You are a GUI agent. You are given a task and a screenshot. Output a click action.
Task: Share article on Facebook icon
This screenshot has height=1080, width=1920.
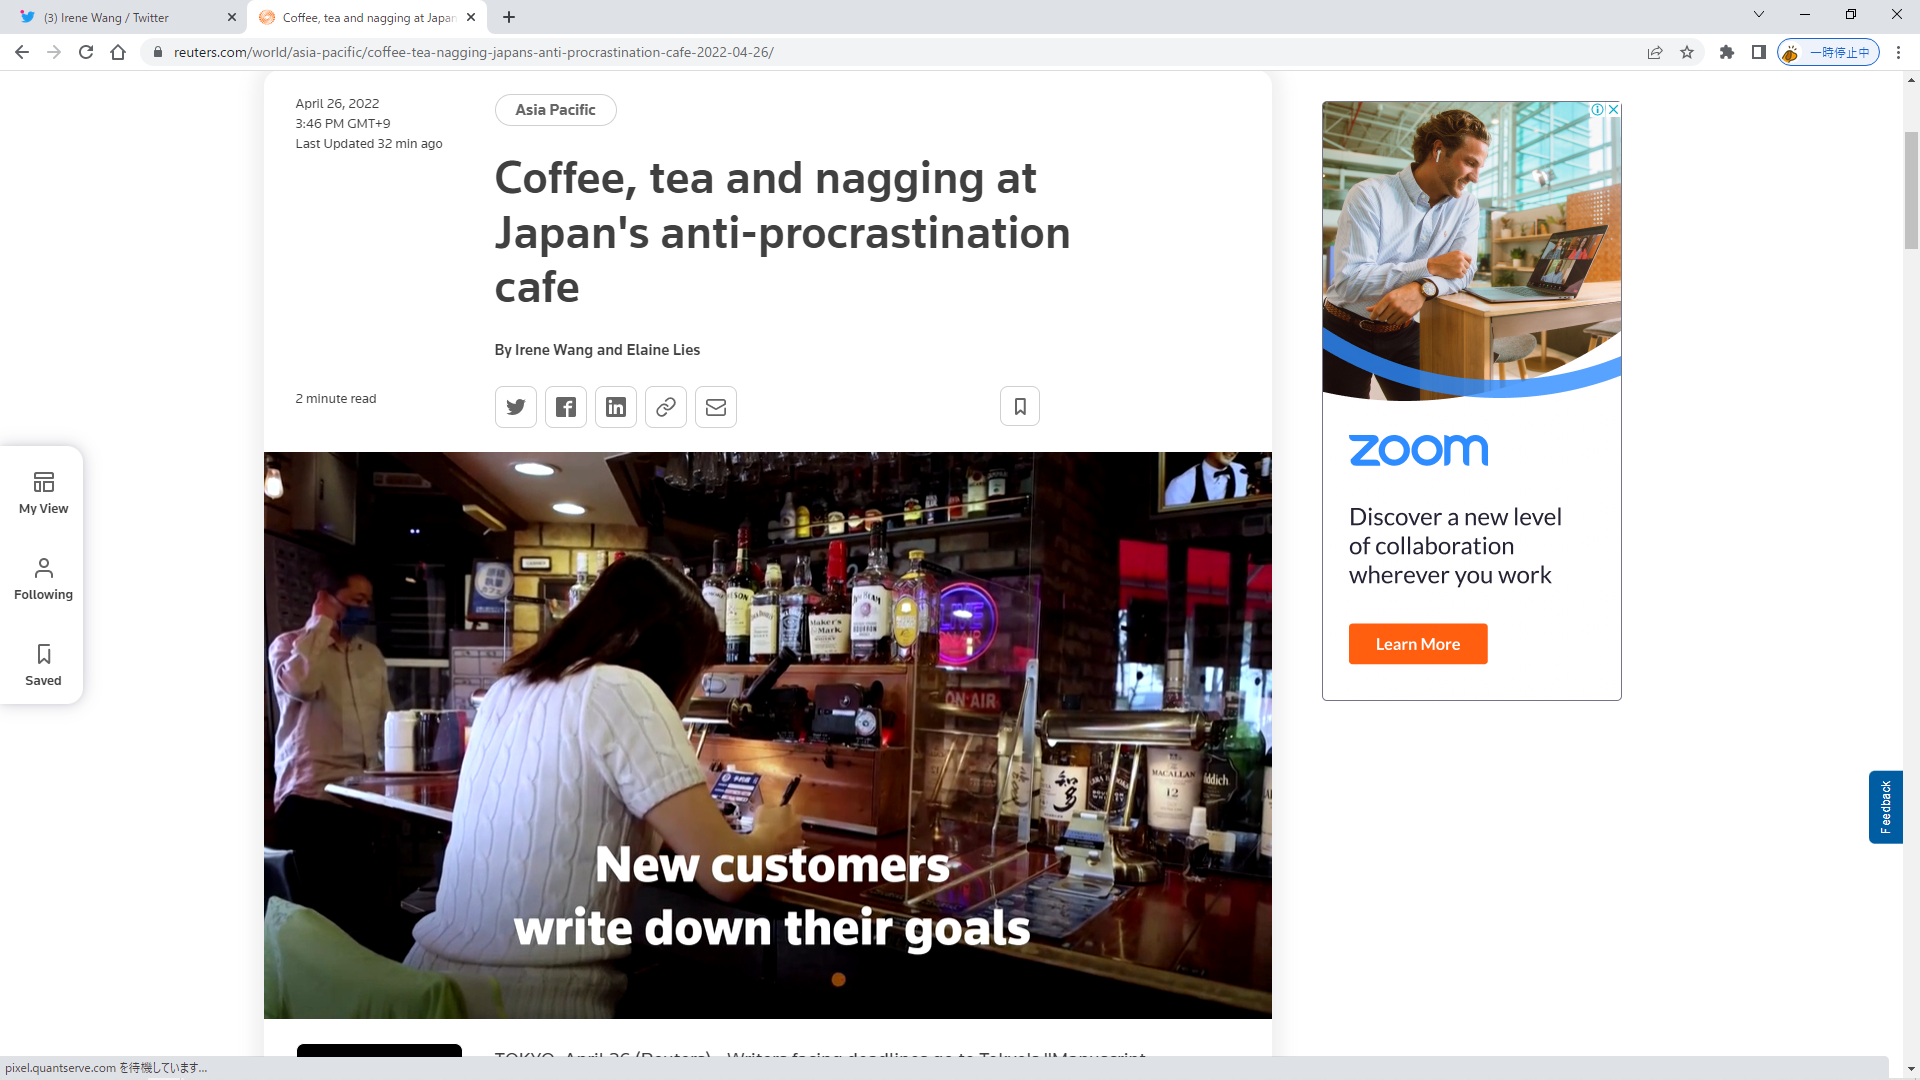pos(566,407)
